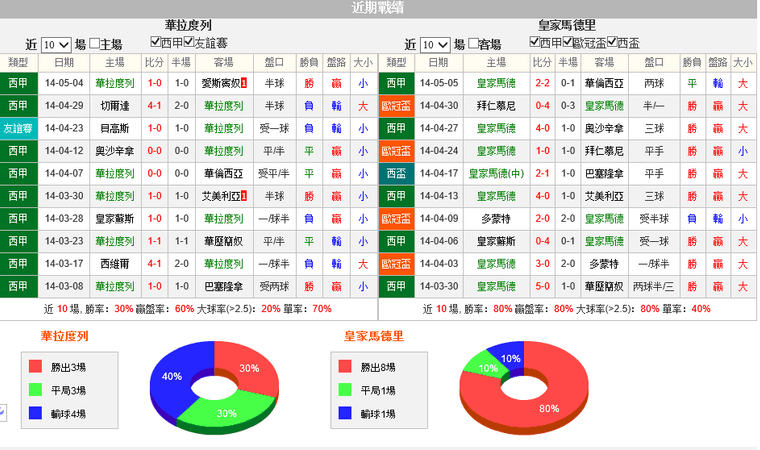
Task: Click 受兩球 handicap in 14-03-08 row
Action: point(274,286)
